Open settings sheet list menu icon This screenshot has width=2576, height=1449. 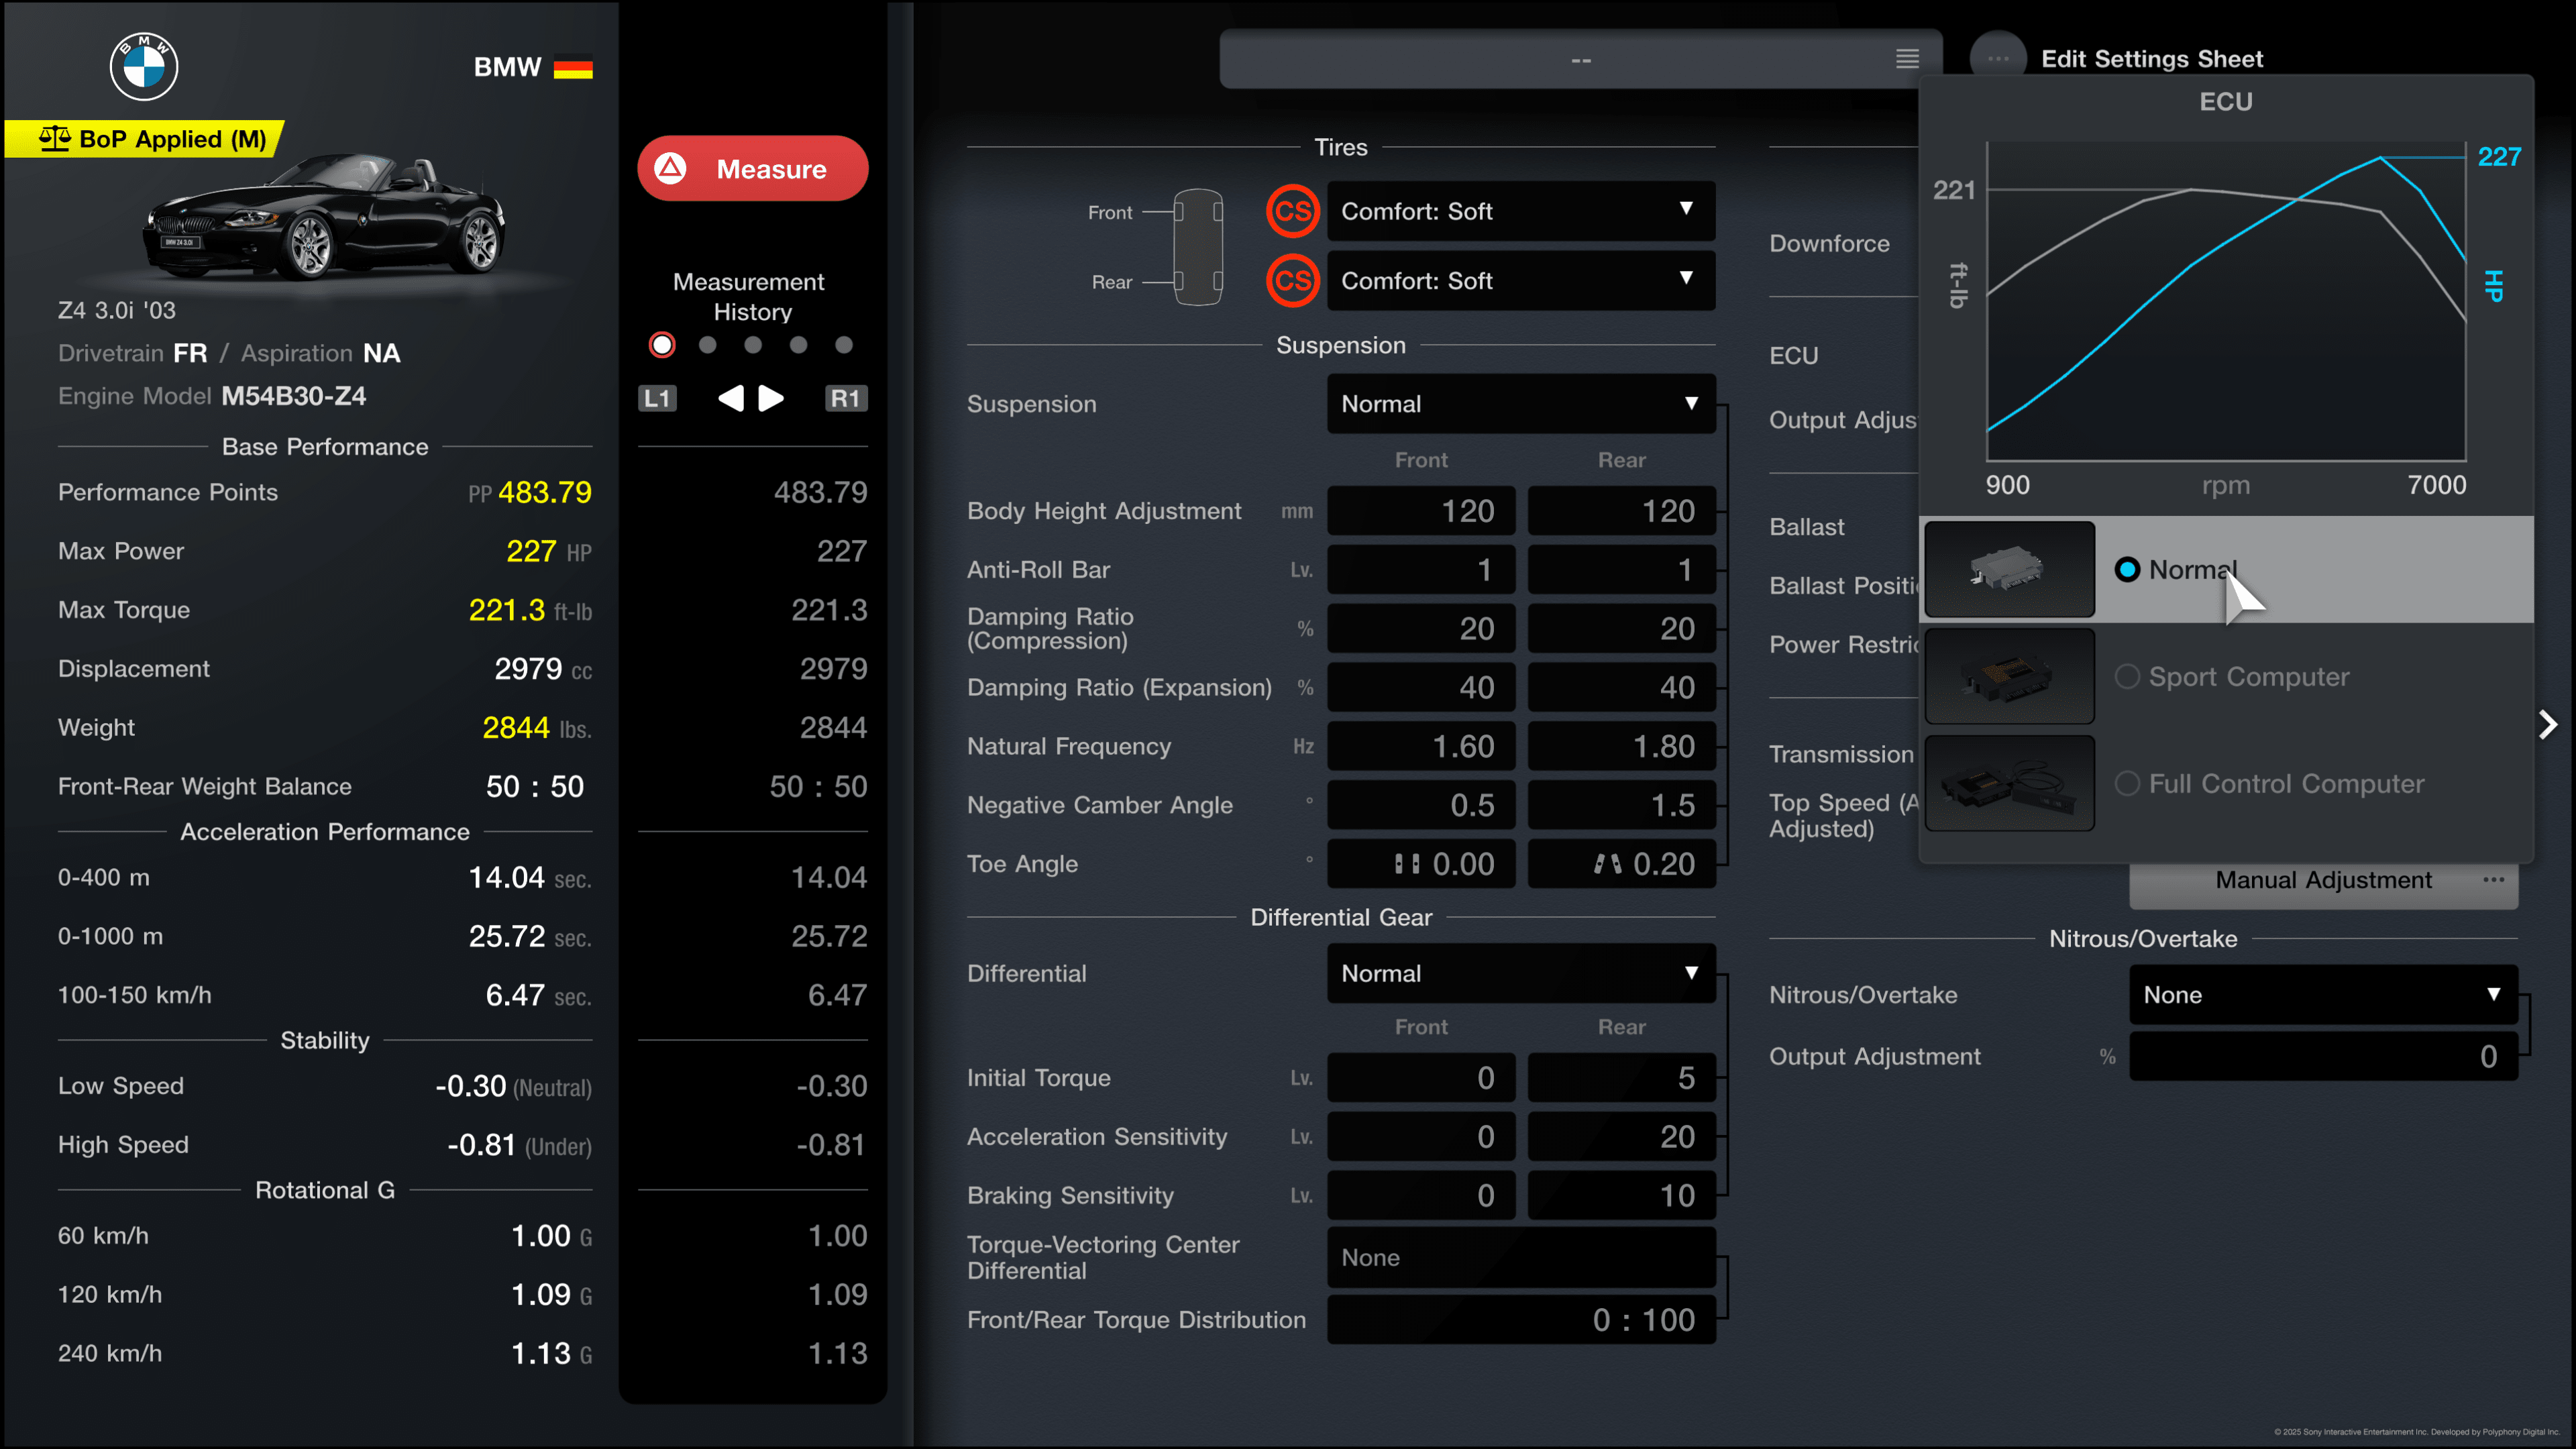point(1907,59)
